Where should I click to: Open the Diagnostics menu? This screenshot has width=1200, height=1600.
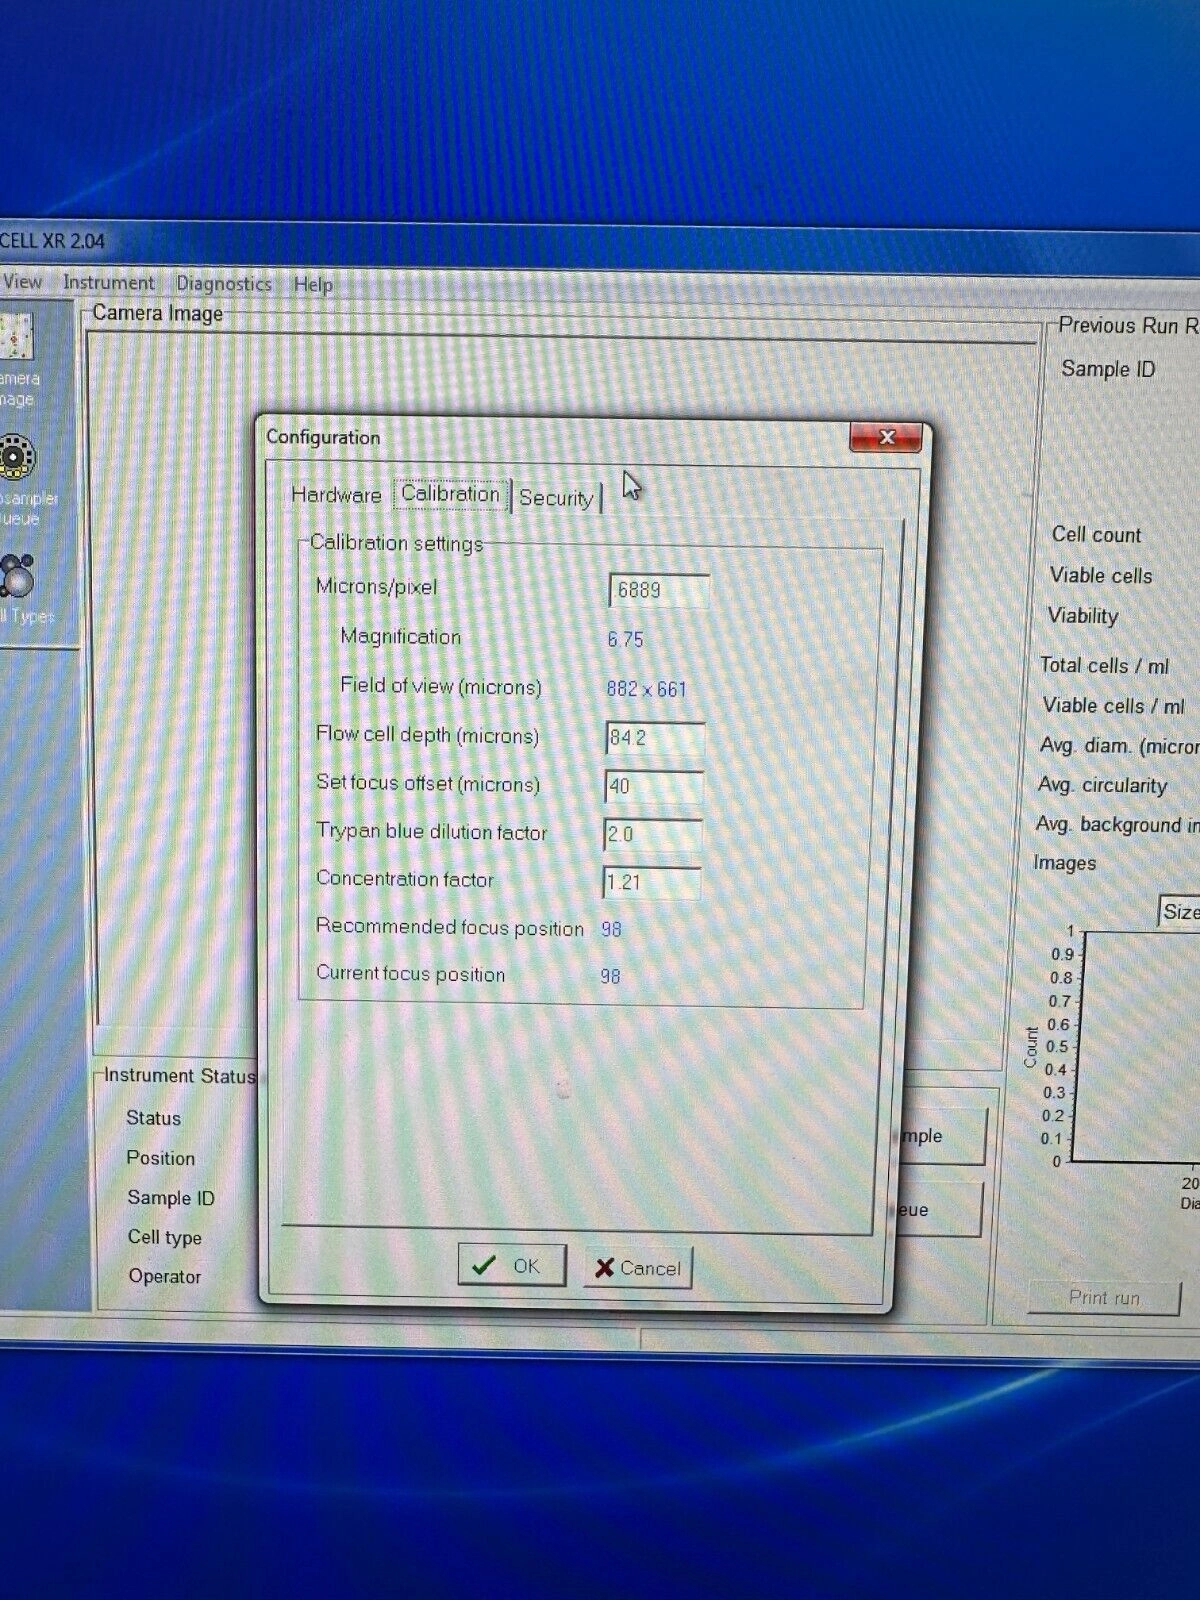coord(224,284)
